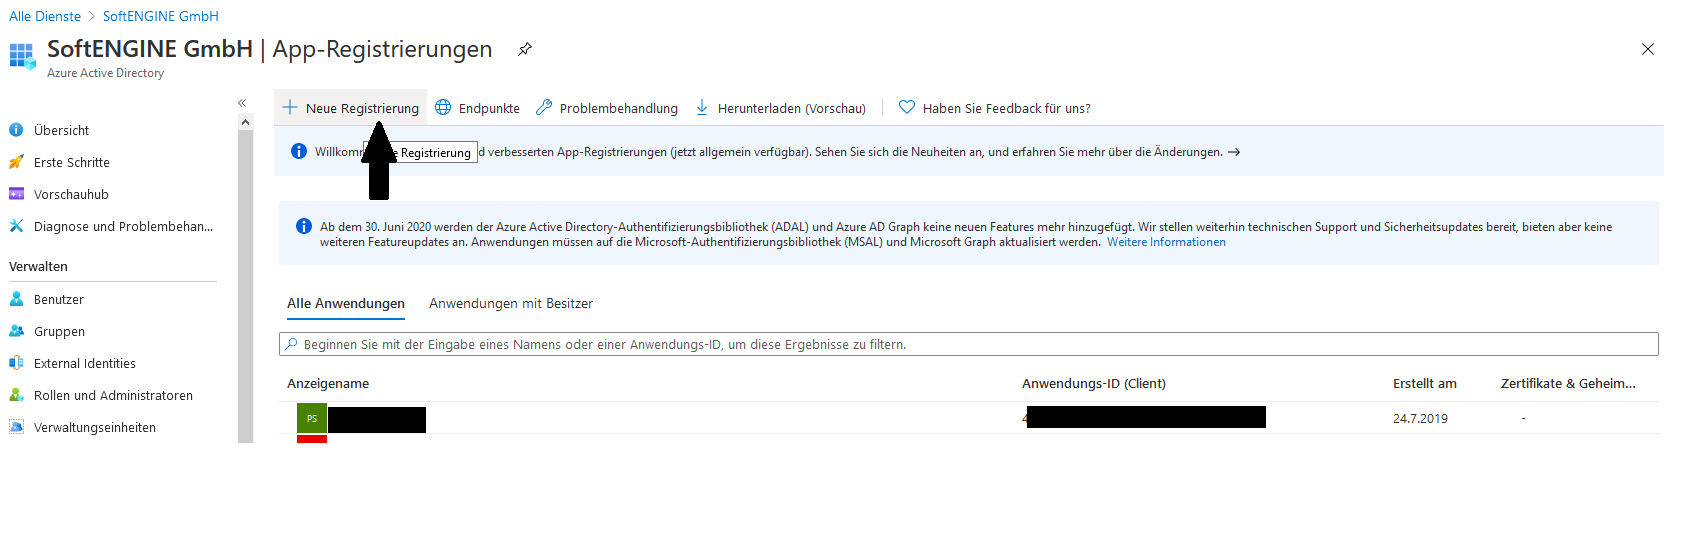
Task: Open Rollen und Administratoren
Action: pos(113,395)
